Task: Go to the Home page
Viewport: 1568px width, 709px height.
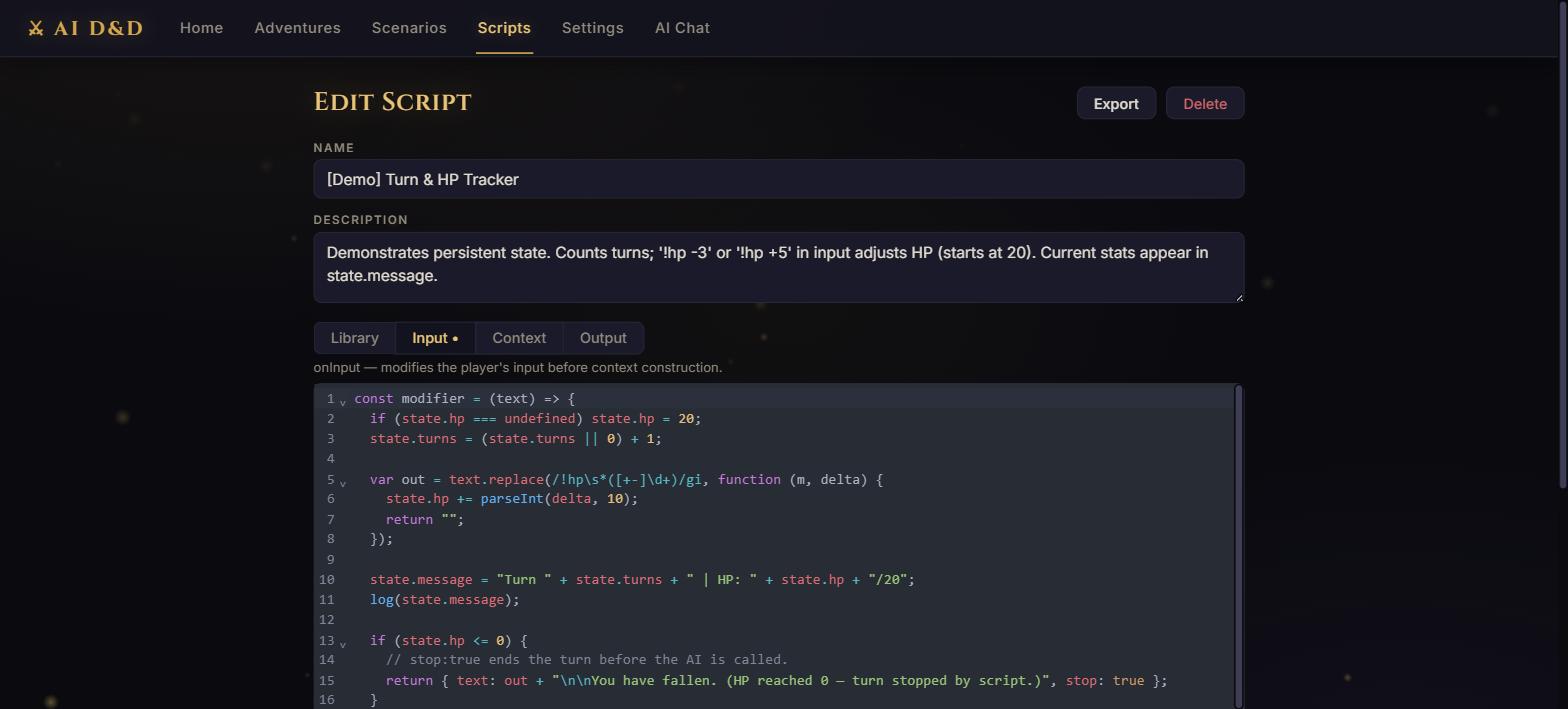Action: pyautogui.click(x=201, y=28)
